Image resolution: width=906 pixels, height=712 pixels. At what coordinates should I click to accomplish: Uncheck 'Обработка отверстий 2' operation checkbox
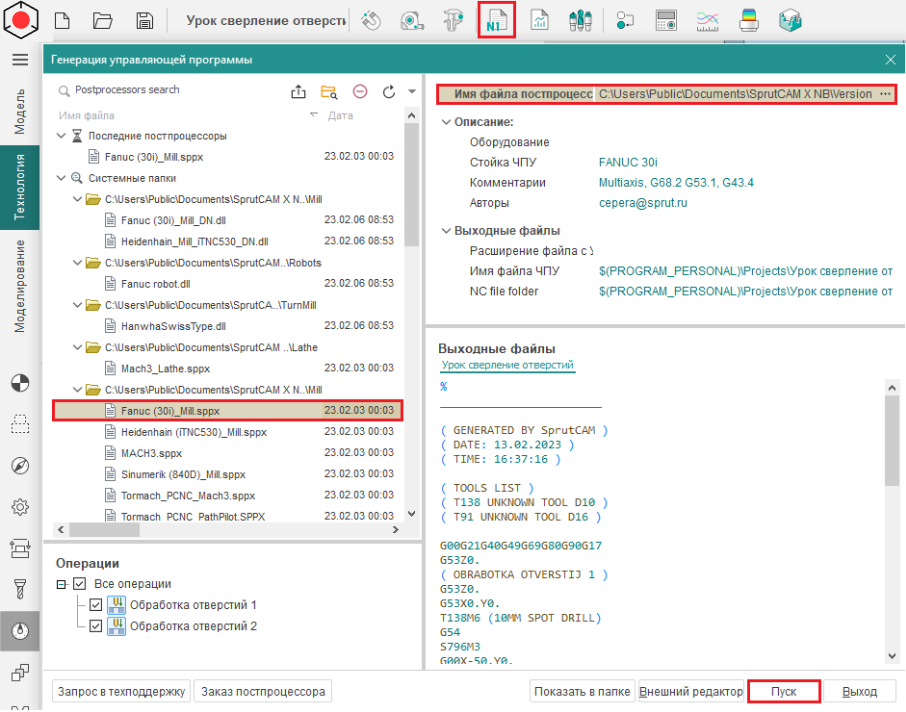96,626
